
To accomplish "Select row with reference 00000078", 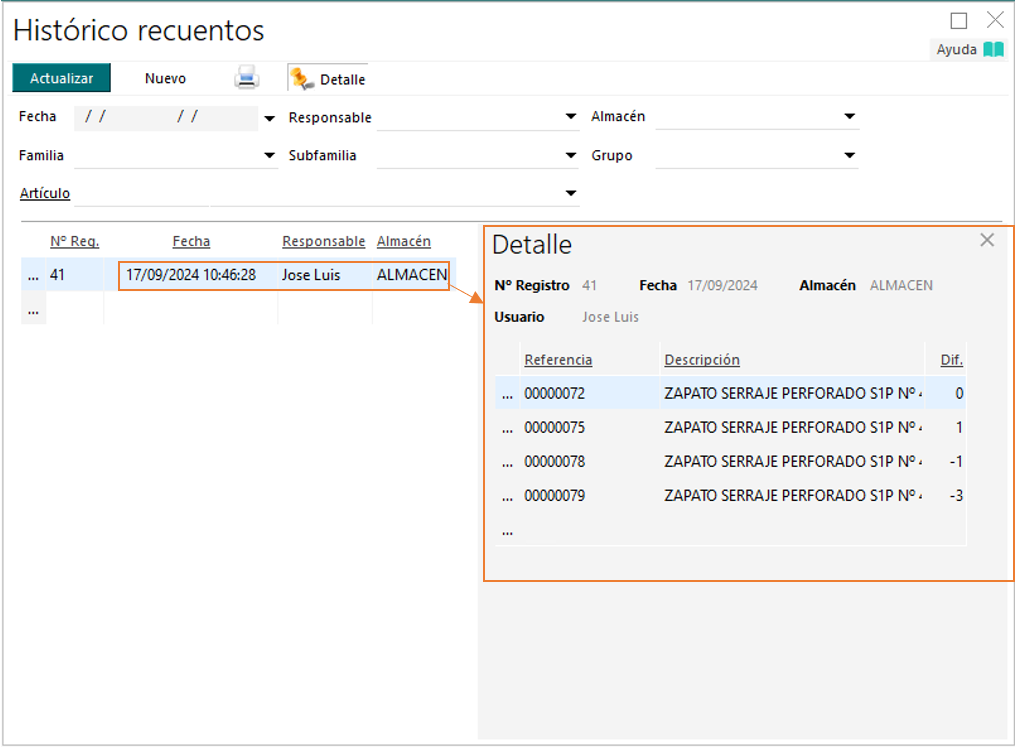I will coord(555,462).
